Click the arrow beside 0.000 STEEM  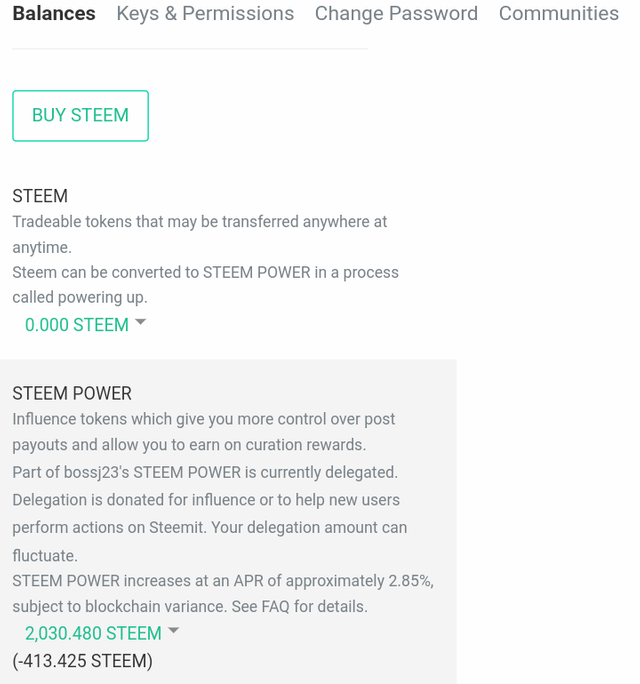pos(140,322)
